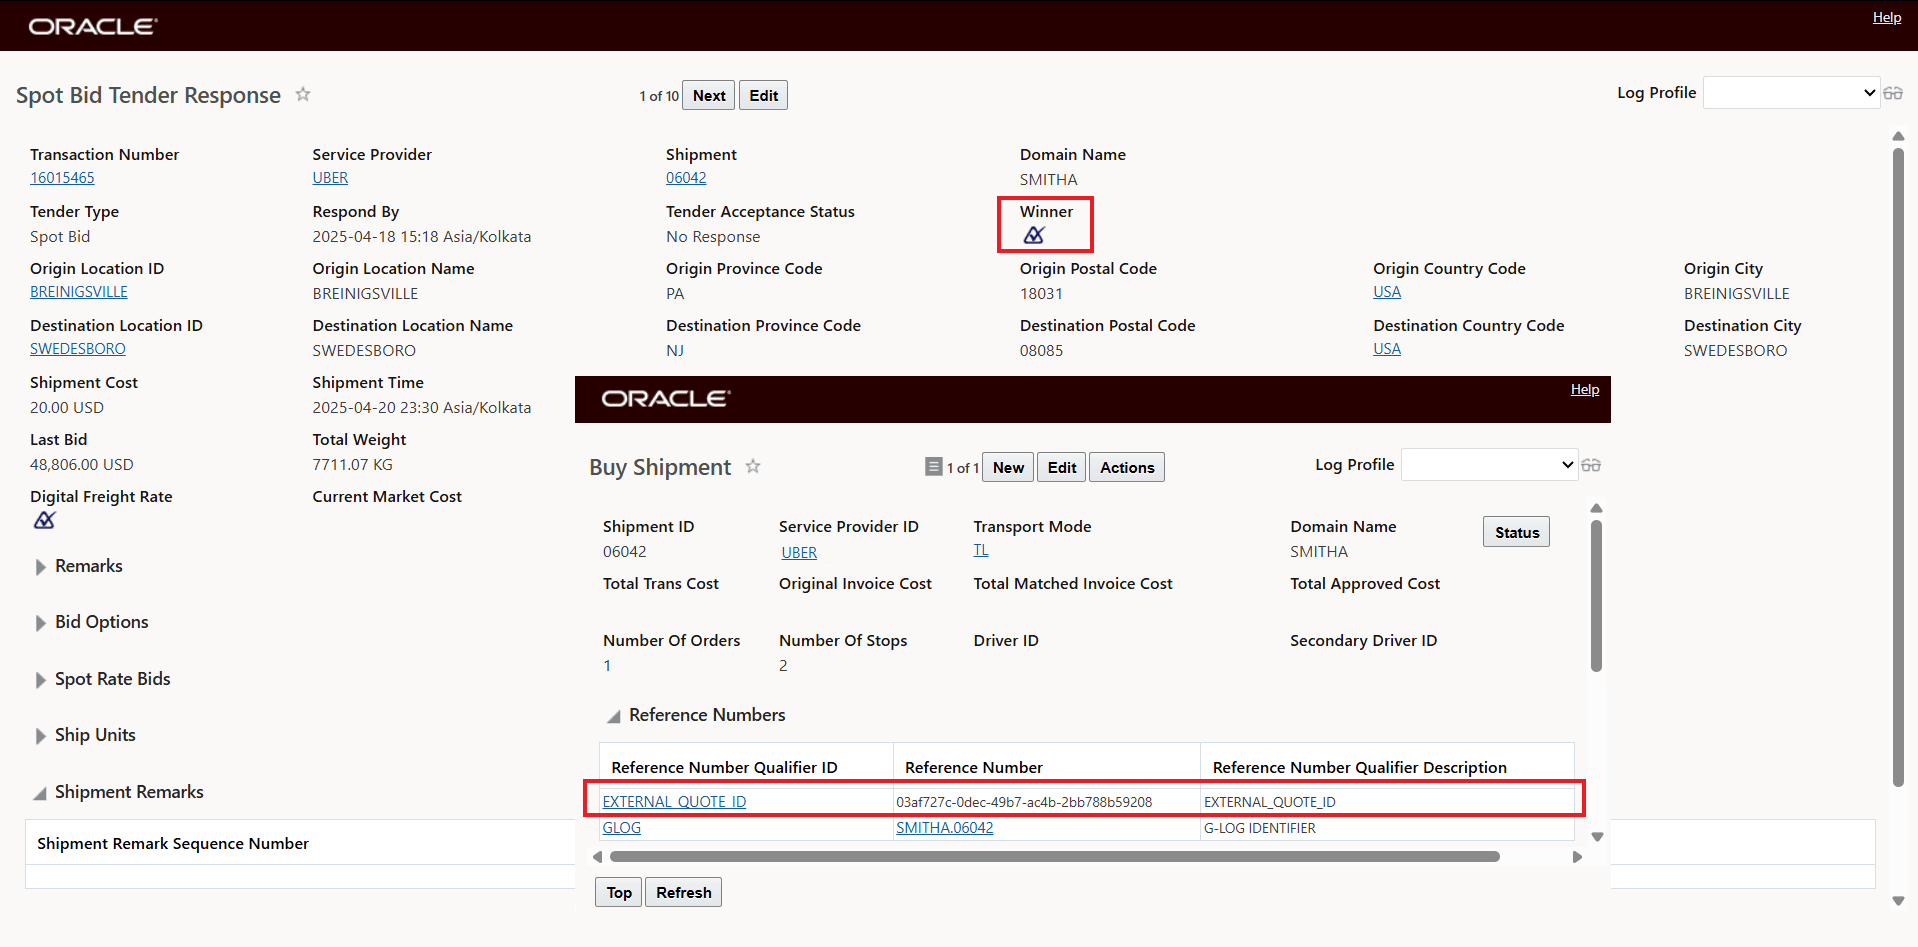Image resolution: width=1918 pixels, height=947 pixels.
Task: Click Tender Acceptance Status No Response value
Action: click(713, 236)
